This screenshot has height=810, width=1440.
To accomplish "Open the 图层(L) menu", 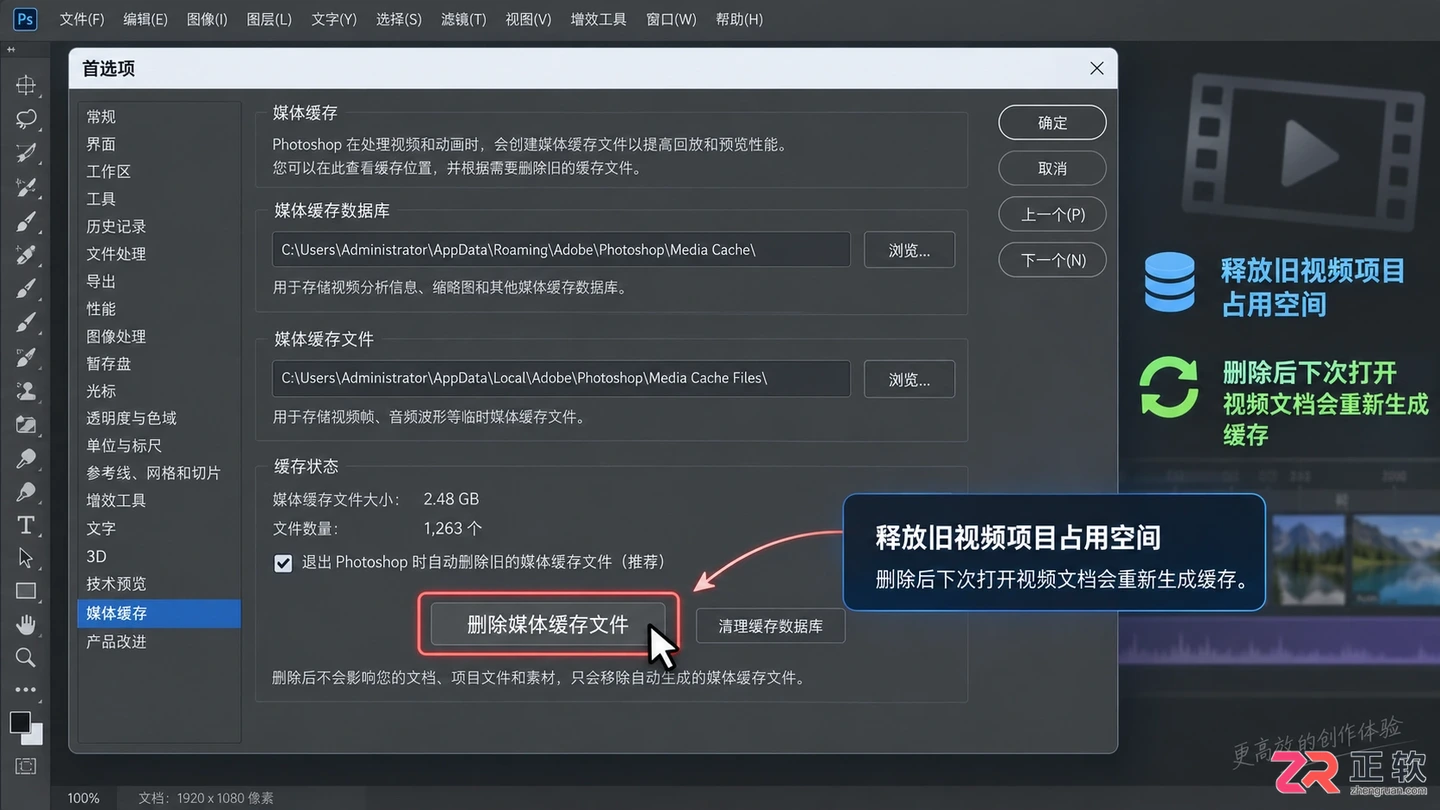I will tap(268, 19).
